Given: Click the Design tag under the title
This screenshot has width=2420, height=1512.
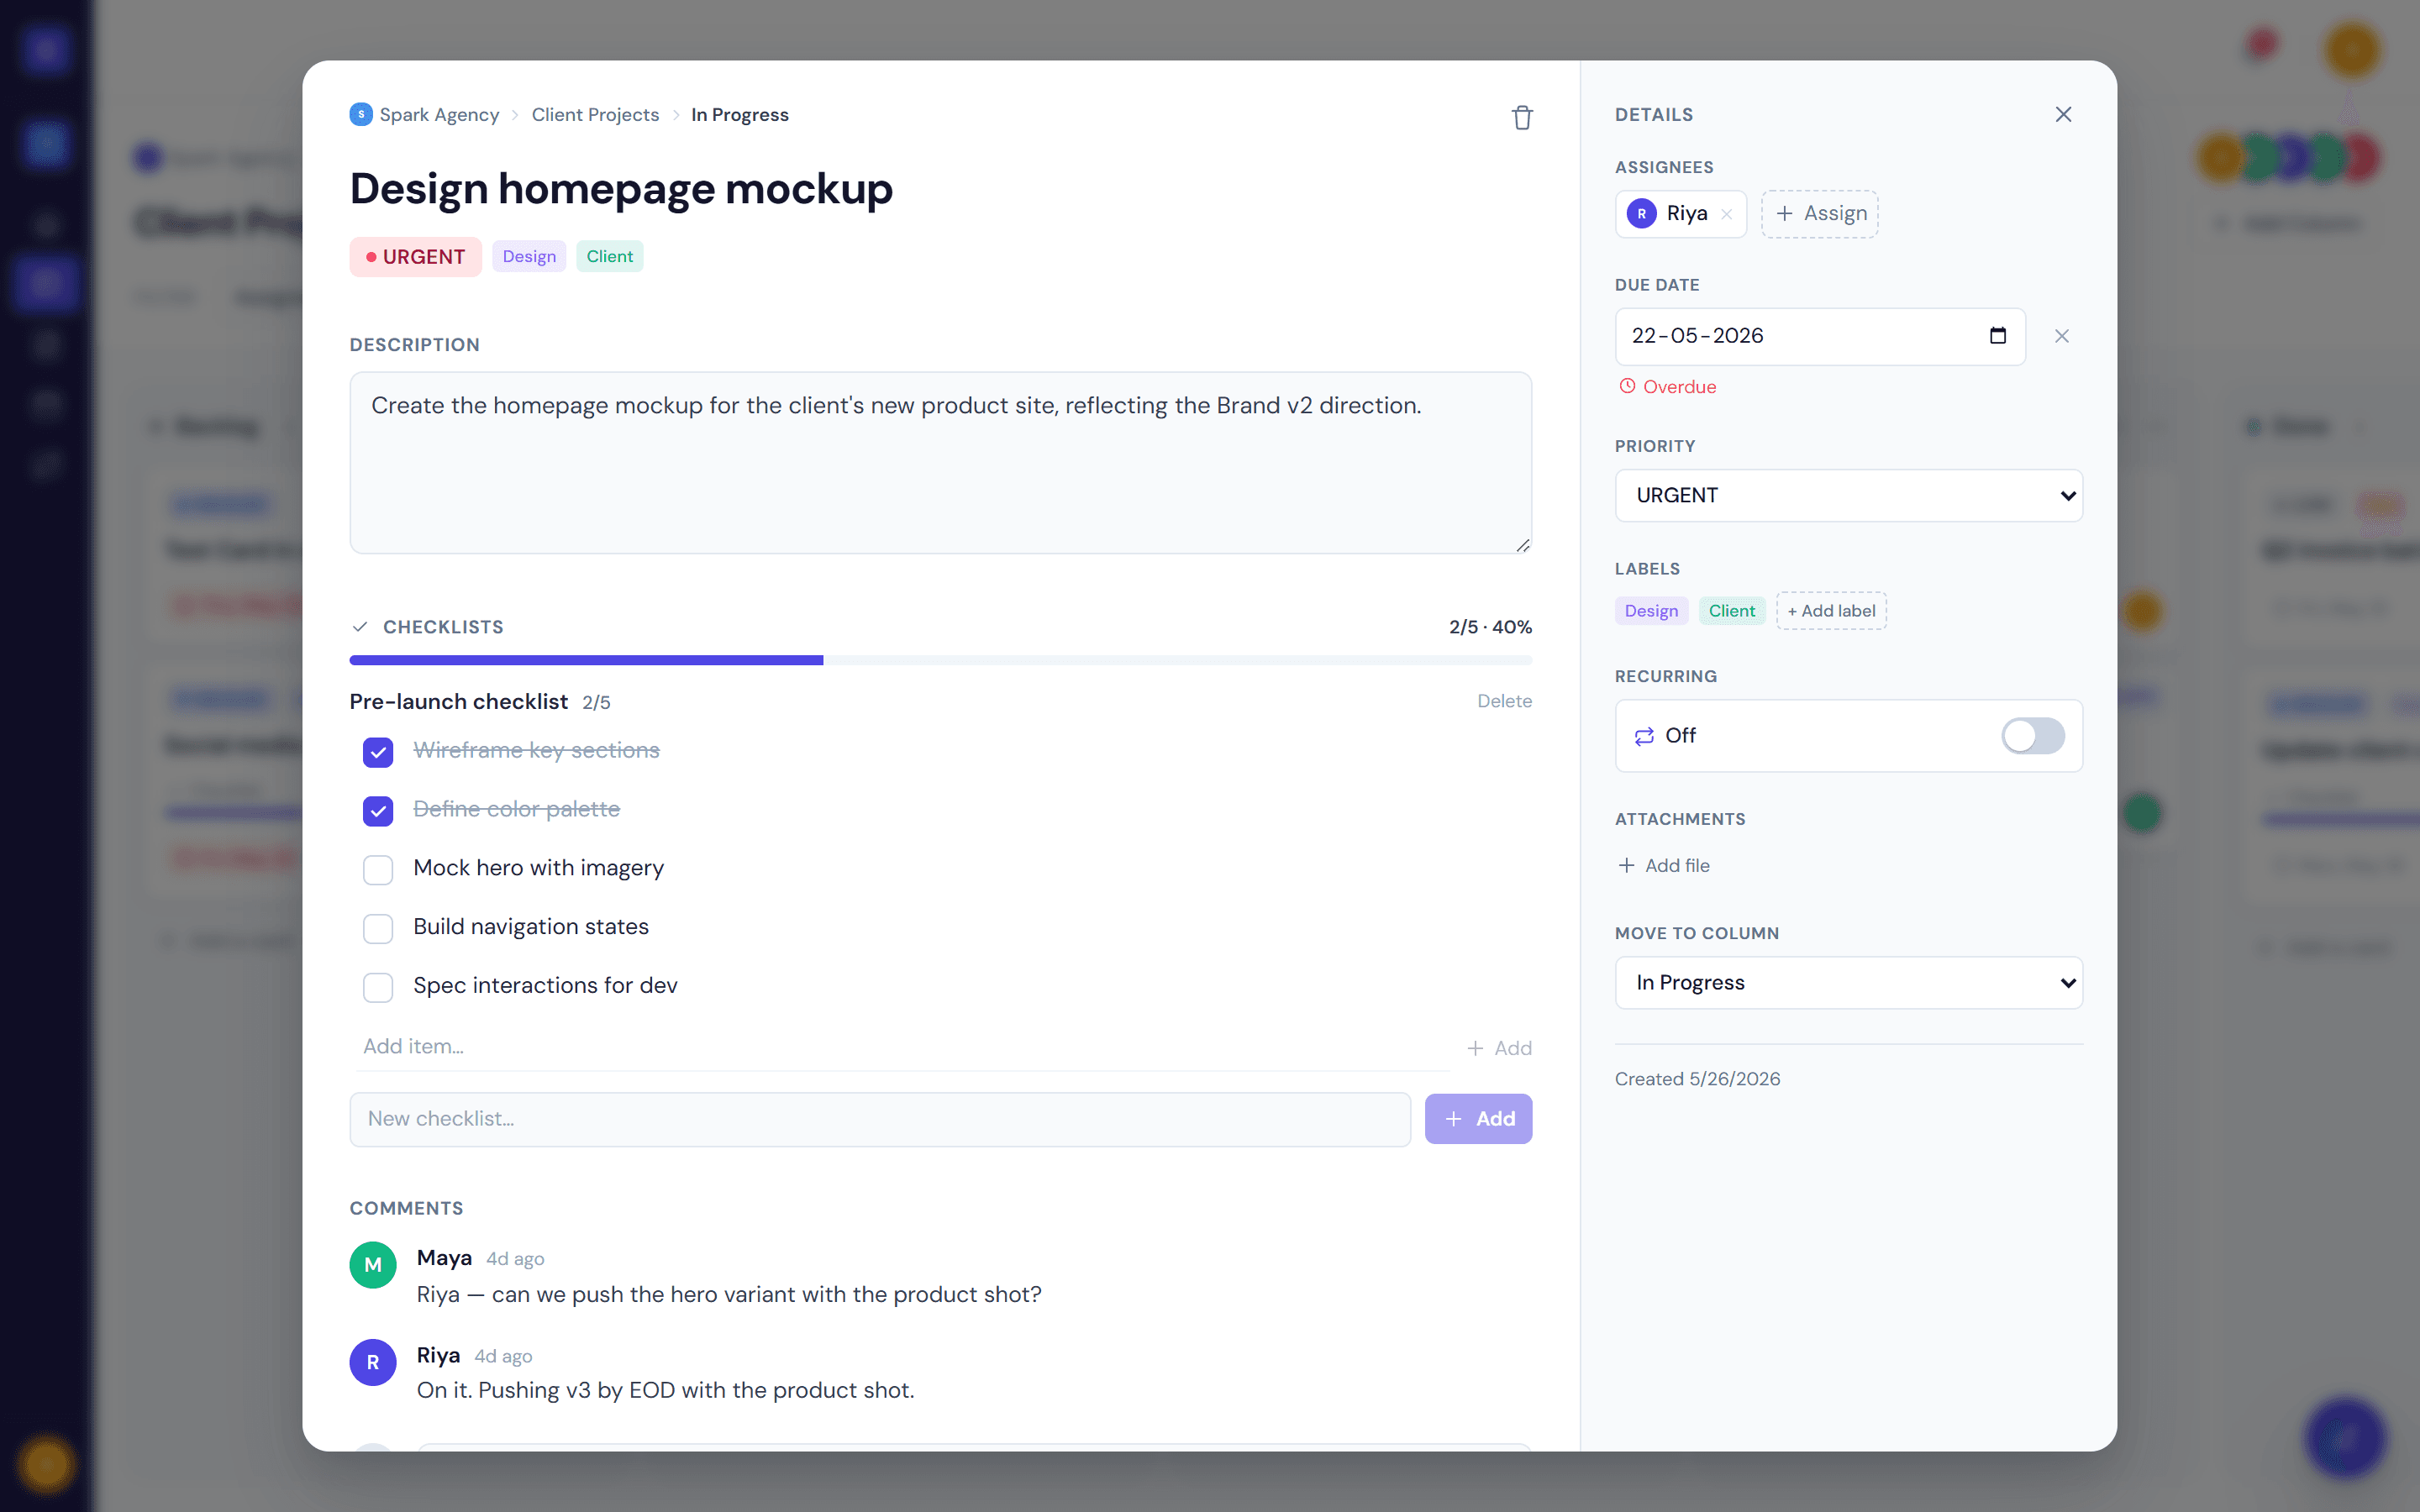Looking at the screenshot, I should coord(529,256).
